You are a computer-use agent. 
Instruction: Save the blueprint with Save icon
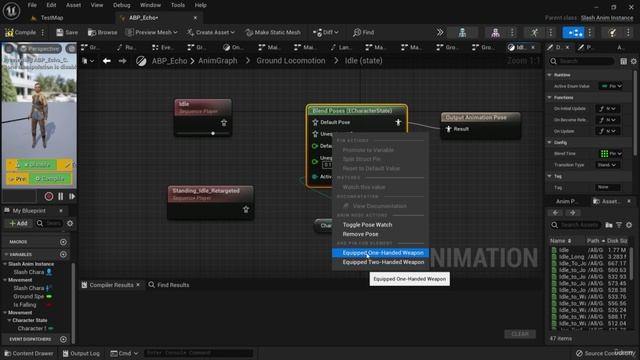67,32
